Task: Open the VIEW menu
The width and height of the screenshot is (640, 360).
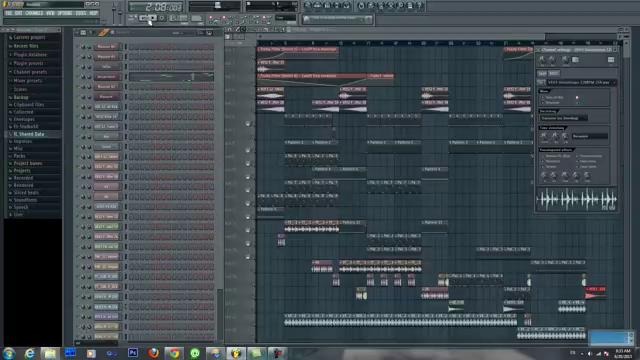Action: 50,13
